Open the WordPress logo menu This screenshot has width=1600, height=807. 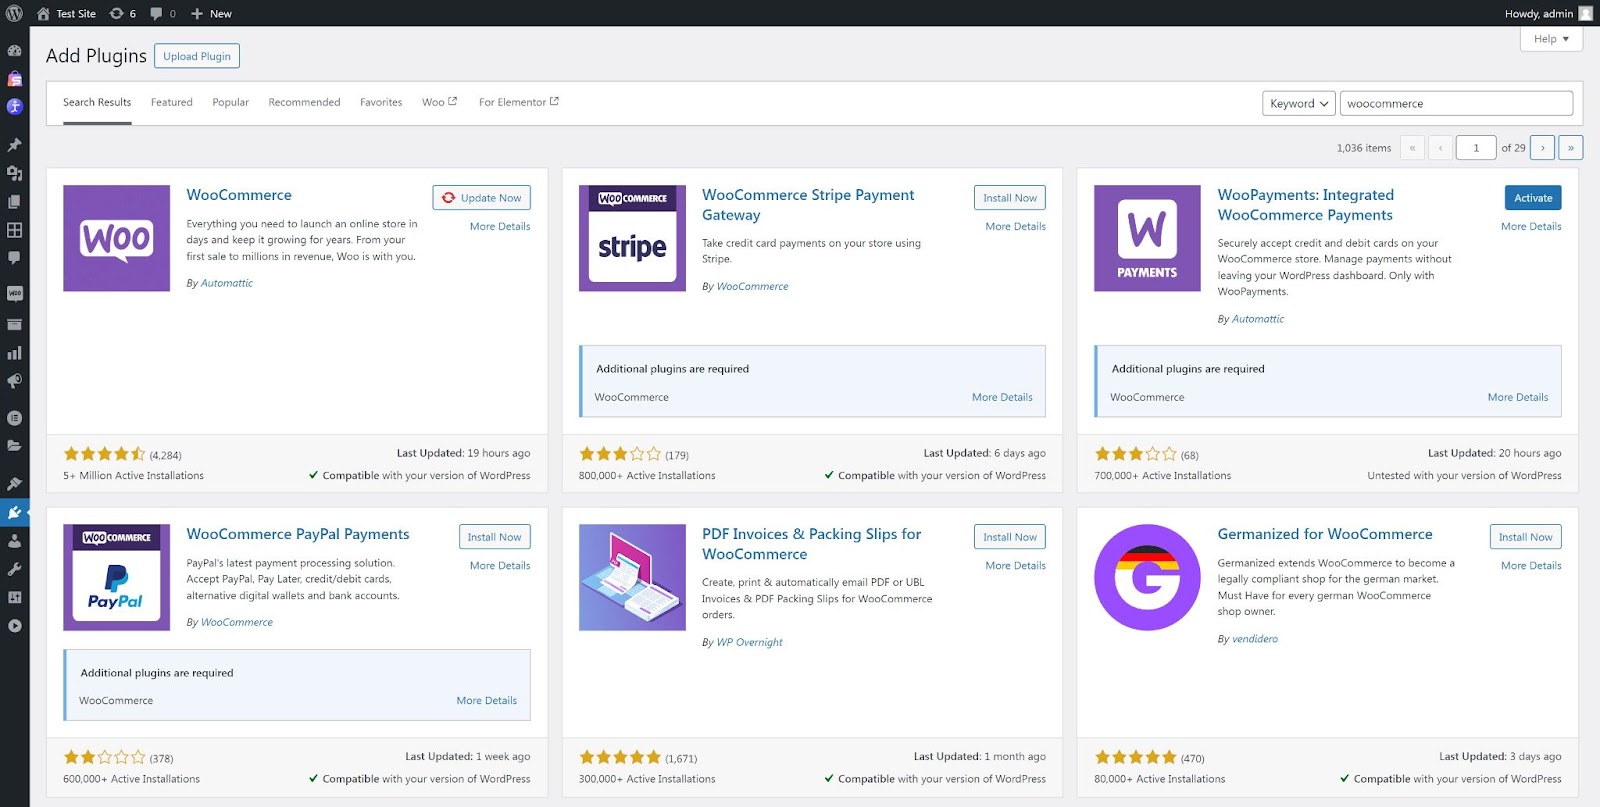coord(14,13)
